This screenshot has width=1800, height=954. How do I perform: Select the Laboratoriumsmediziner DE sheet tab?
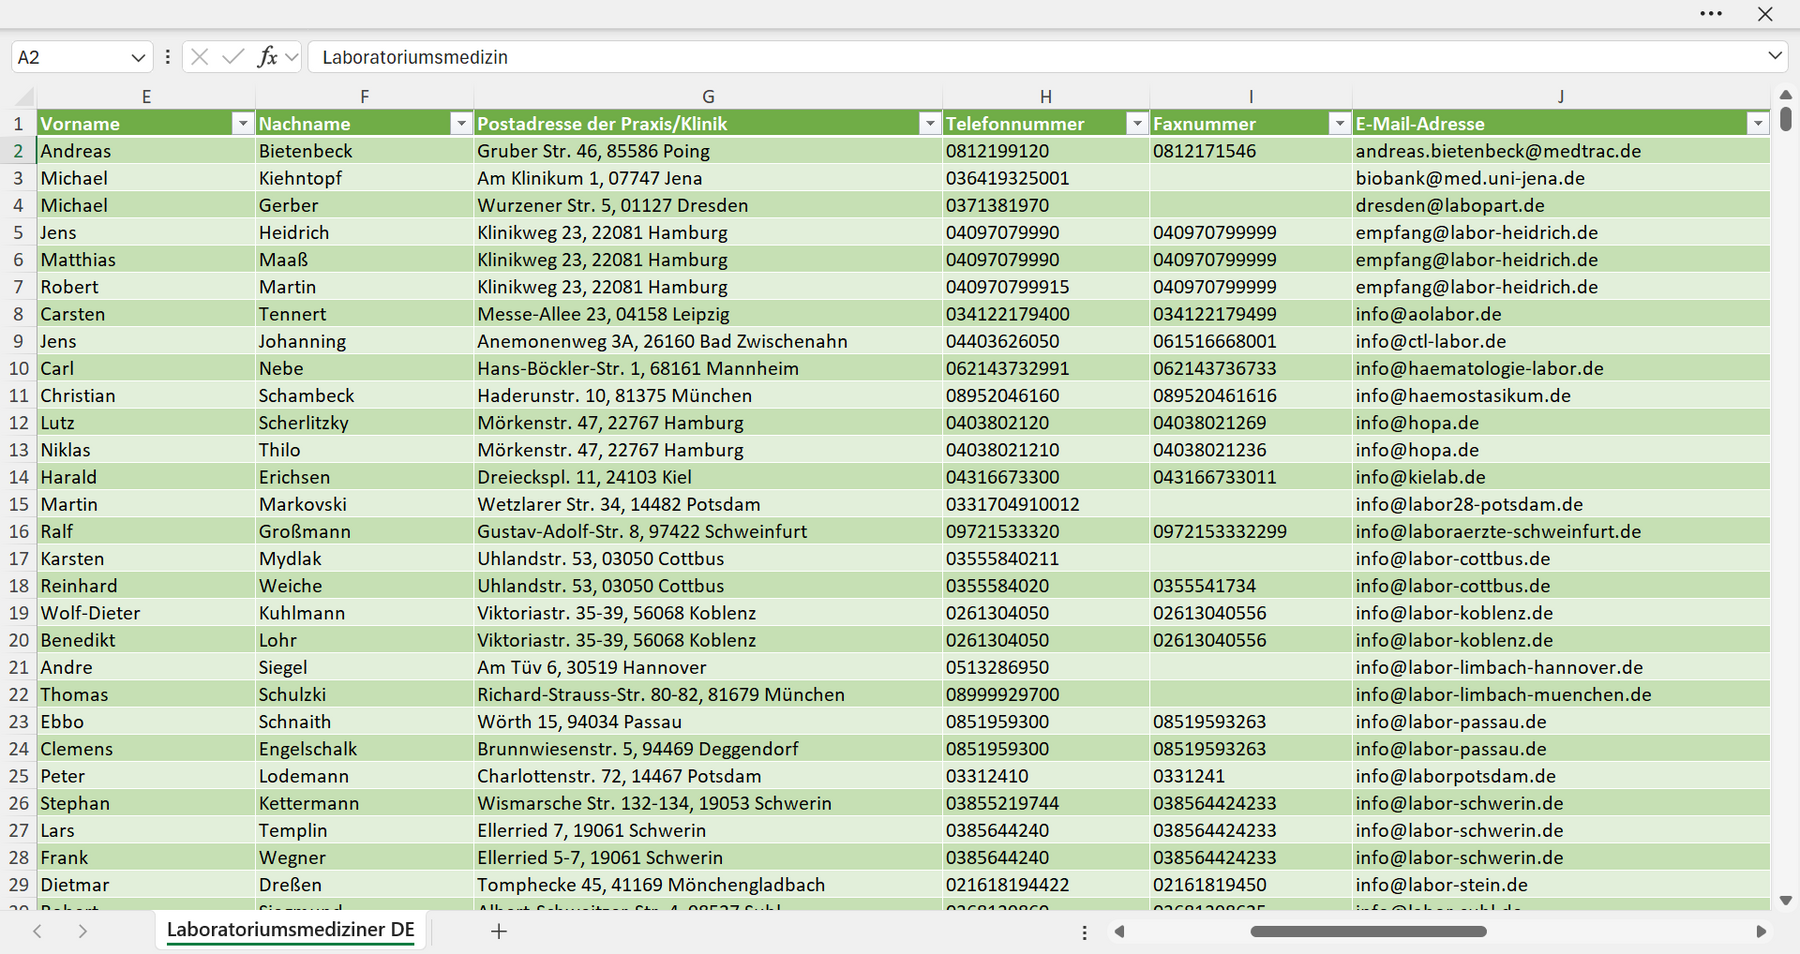pos(290,930)
